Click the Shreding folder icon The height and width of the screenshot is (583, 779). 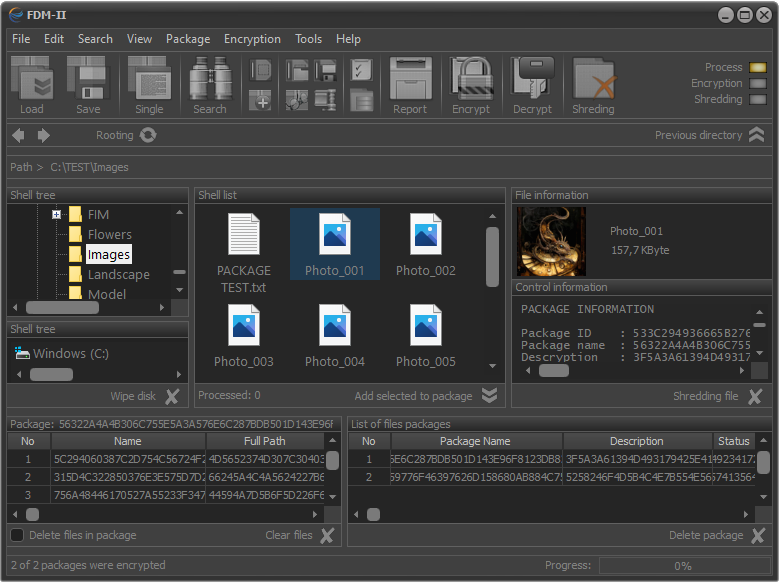point(594,79)
